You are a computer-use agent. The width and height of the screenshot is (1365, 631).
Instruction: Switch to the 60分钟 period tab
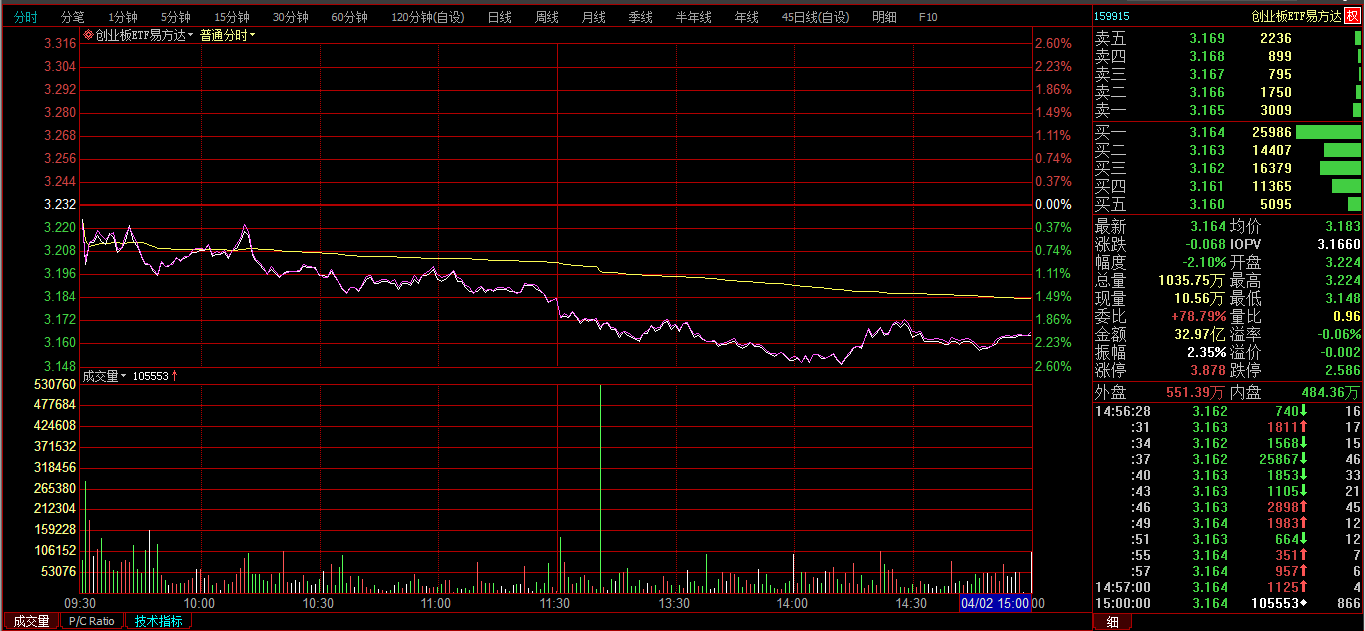(x=349, y=17)
